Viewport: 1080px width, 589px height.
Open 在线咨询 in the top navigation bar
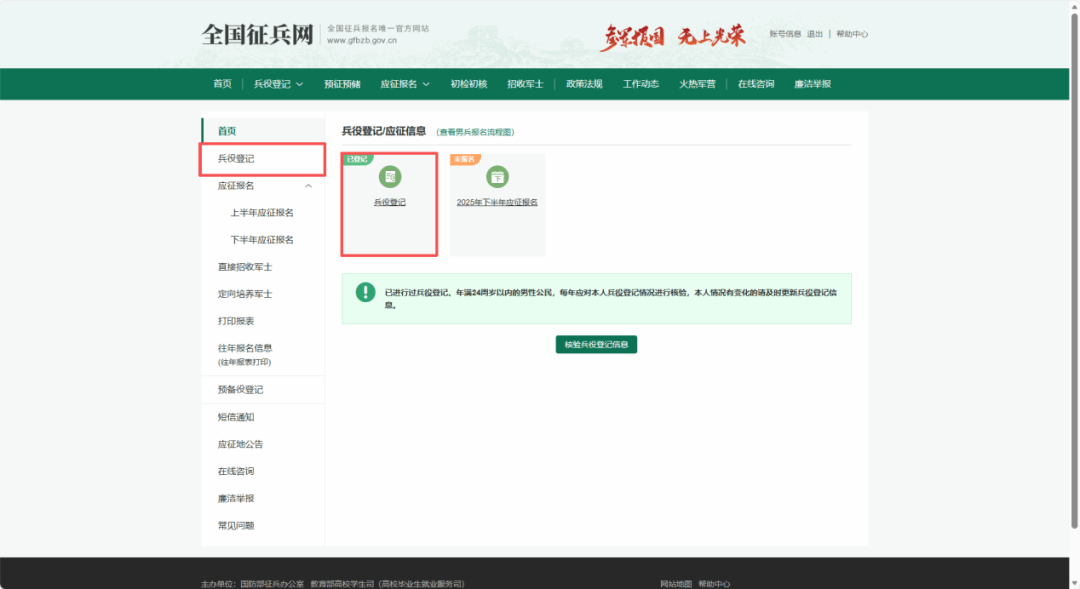(755, 84)
